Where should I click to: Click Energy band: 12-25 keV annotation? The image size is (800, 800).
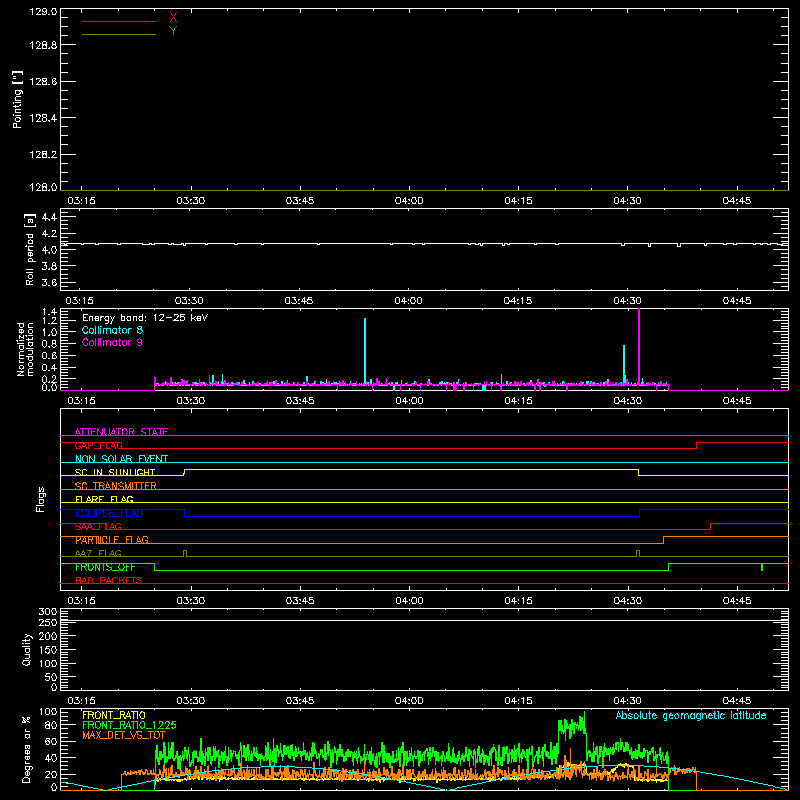coord(145,318)
